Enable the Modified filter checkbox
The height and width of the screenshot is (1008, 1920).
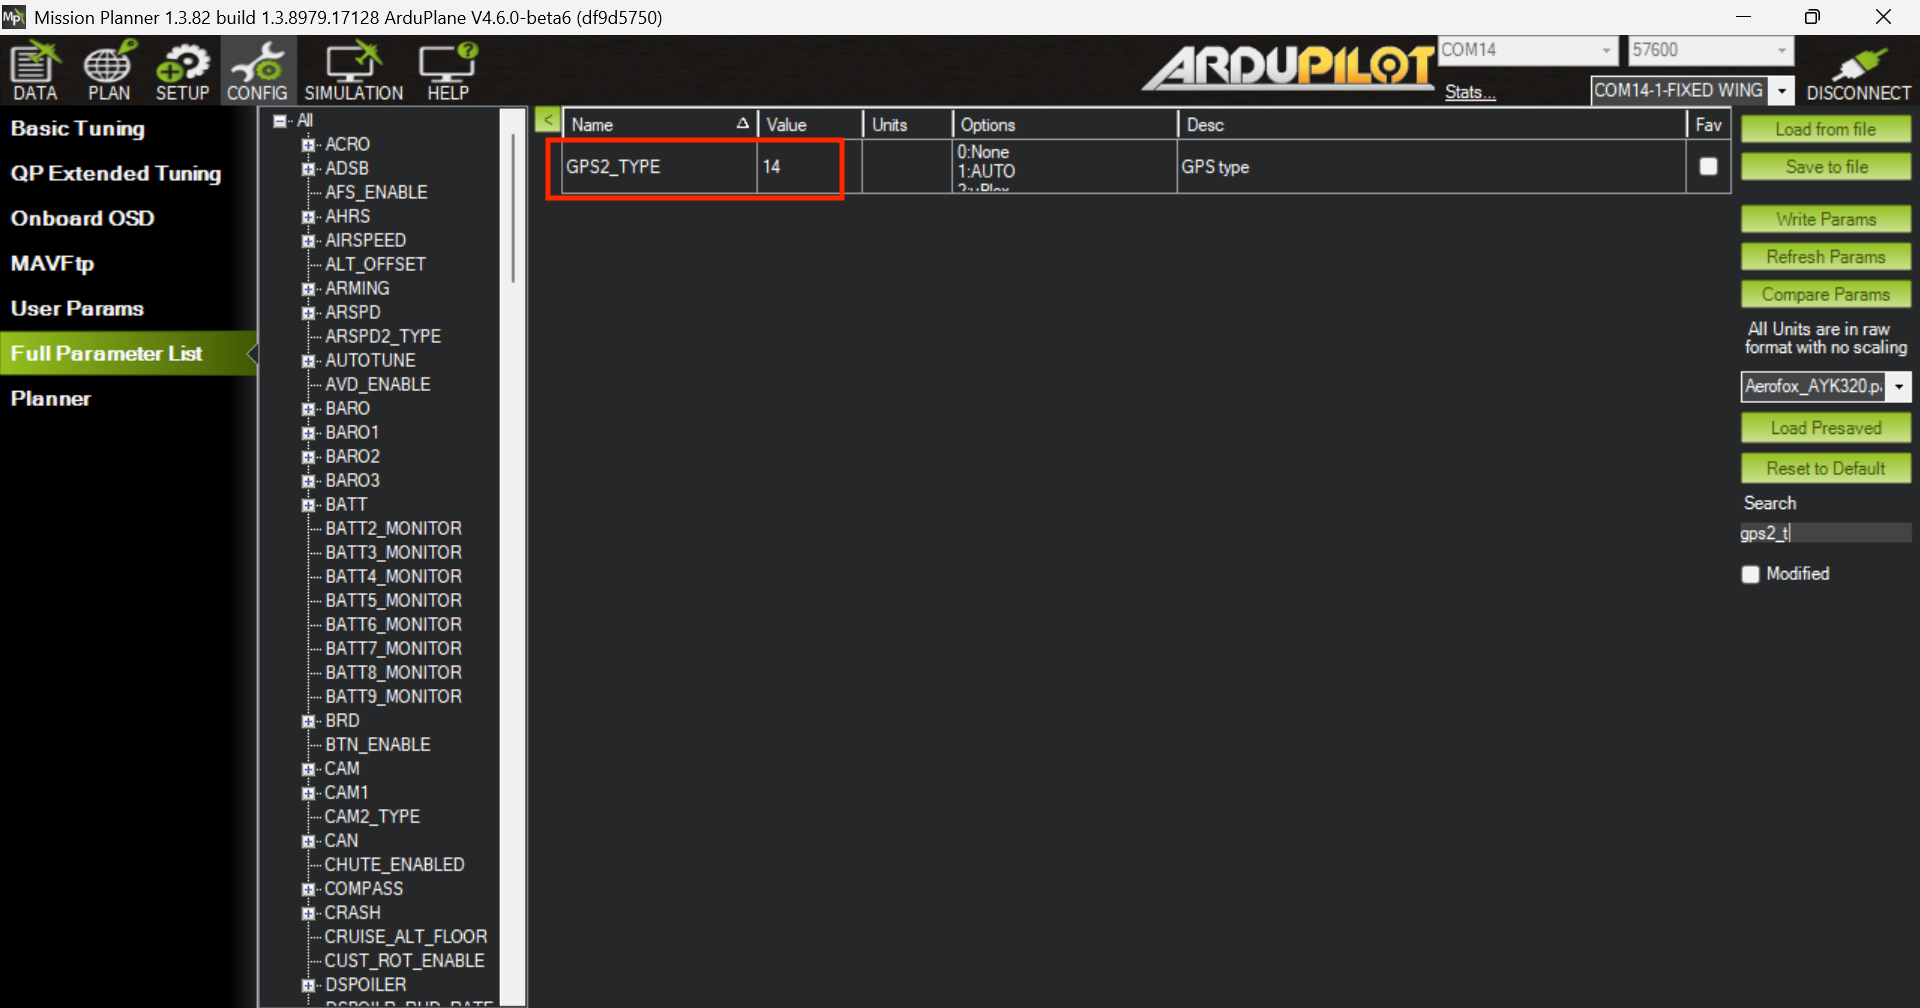tap(1750, 574)
